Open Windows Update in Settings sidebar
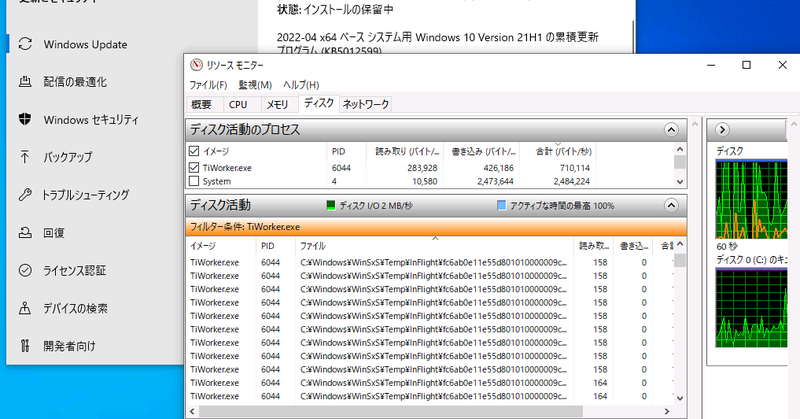 85,44
